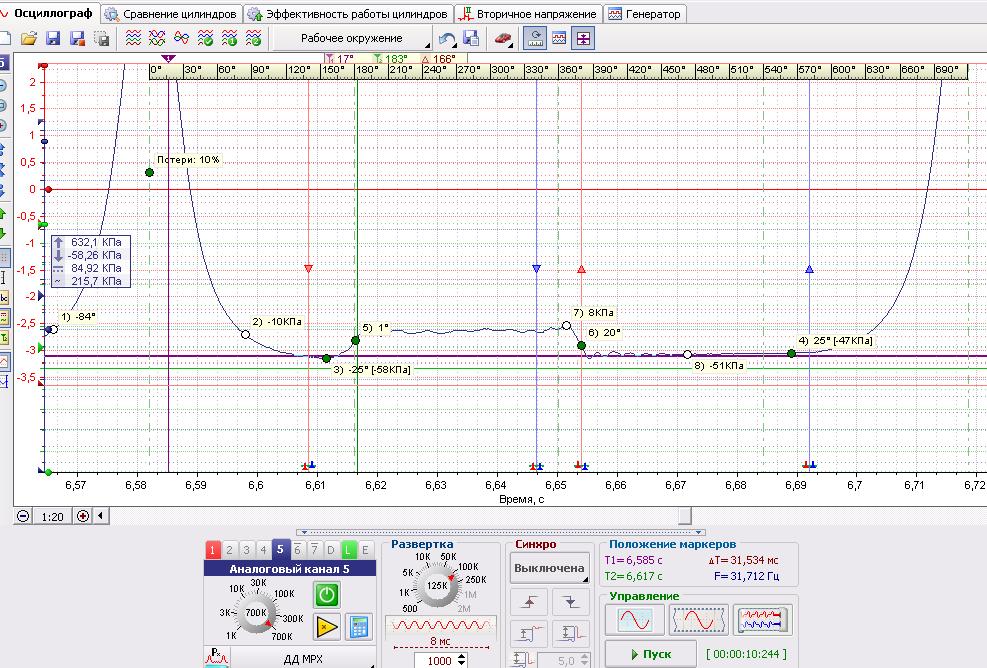Switch to Сравнение цилиндров tab
The image size is (987, 668).
[172, 14]
